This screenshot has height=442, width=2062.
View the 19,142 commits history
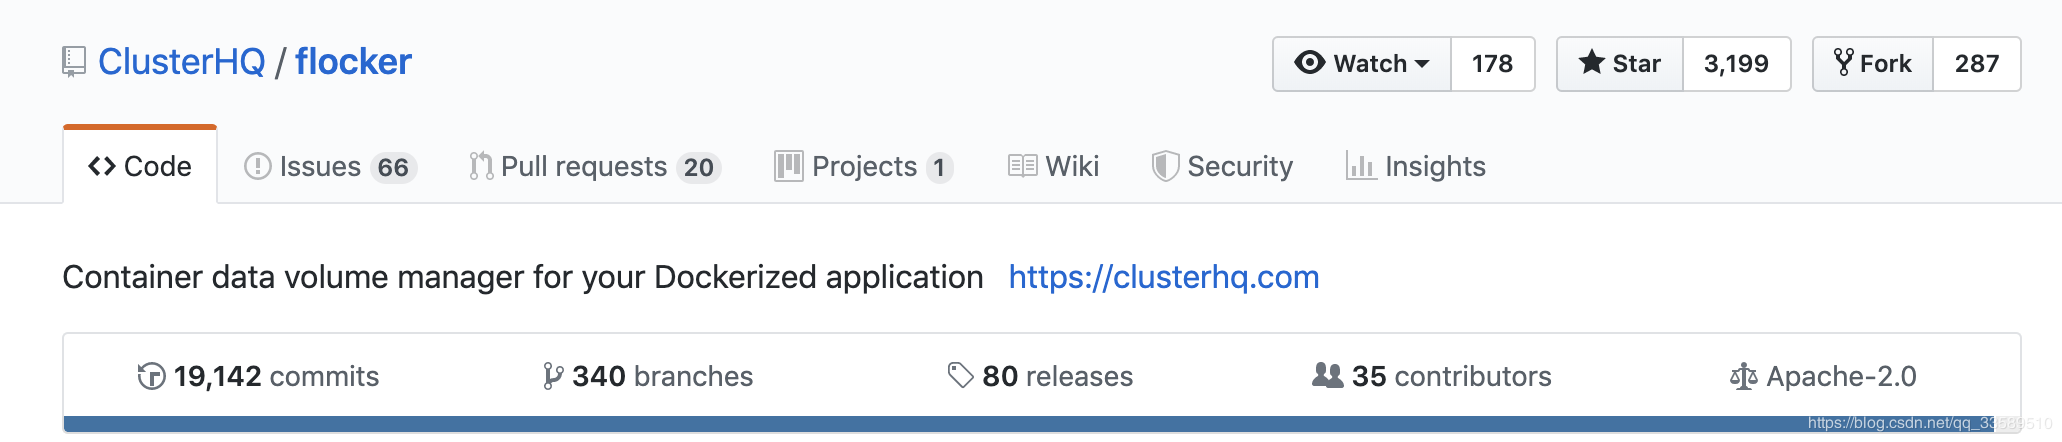tap(258, 377)
